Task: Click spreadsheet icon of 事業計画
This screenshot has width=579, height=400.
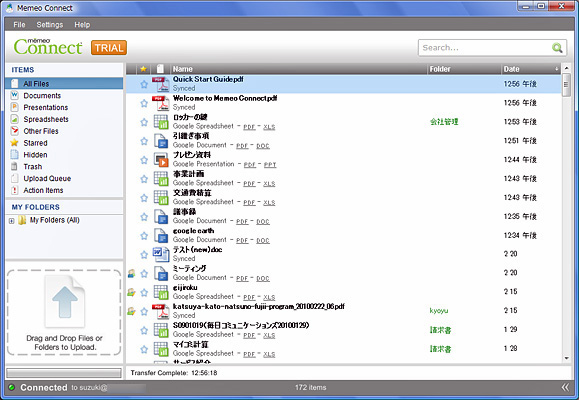Action: point(161,179)
